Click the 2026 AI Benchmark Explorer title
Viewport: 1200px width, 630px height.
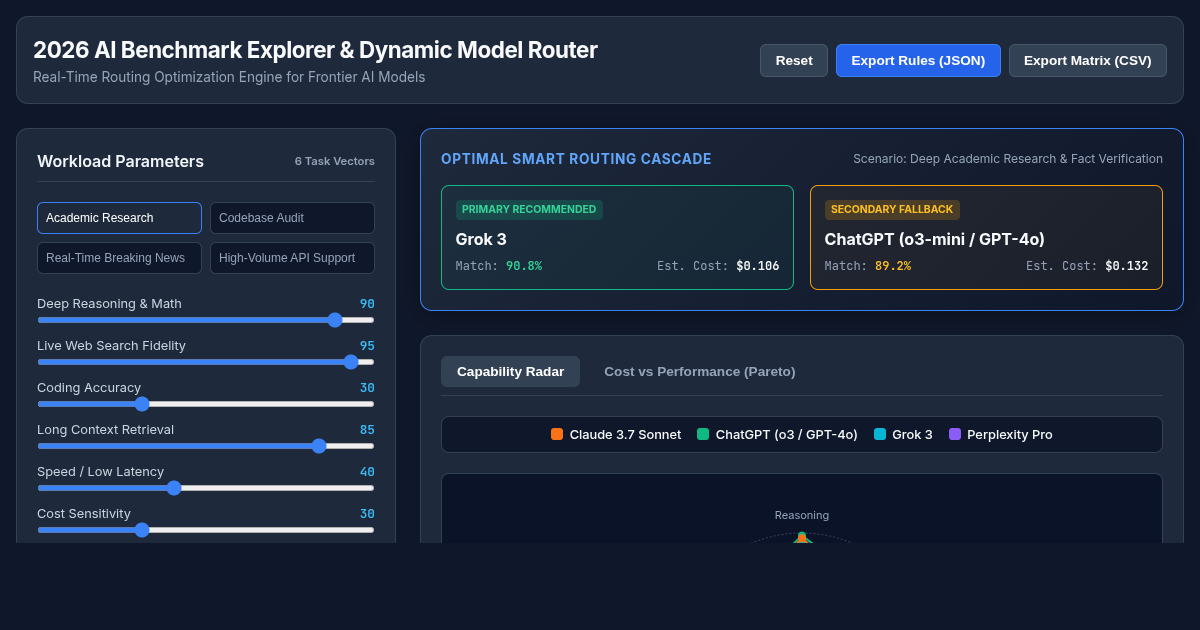coord(315,50)
